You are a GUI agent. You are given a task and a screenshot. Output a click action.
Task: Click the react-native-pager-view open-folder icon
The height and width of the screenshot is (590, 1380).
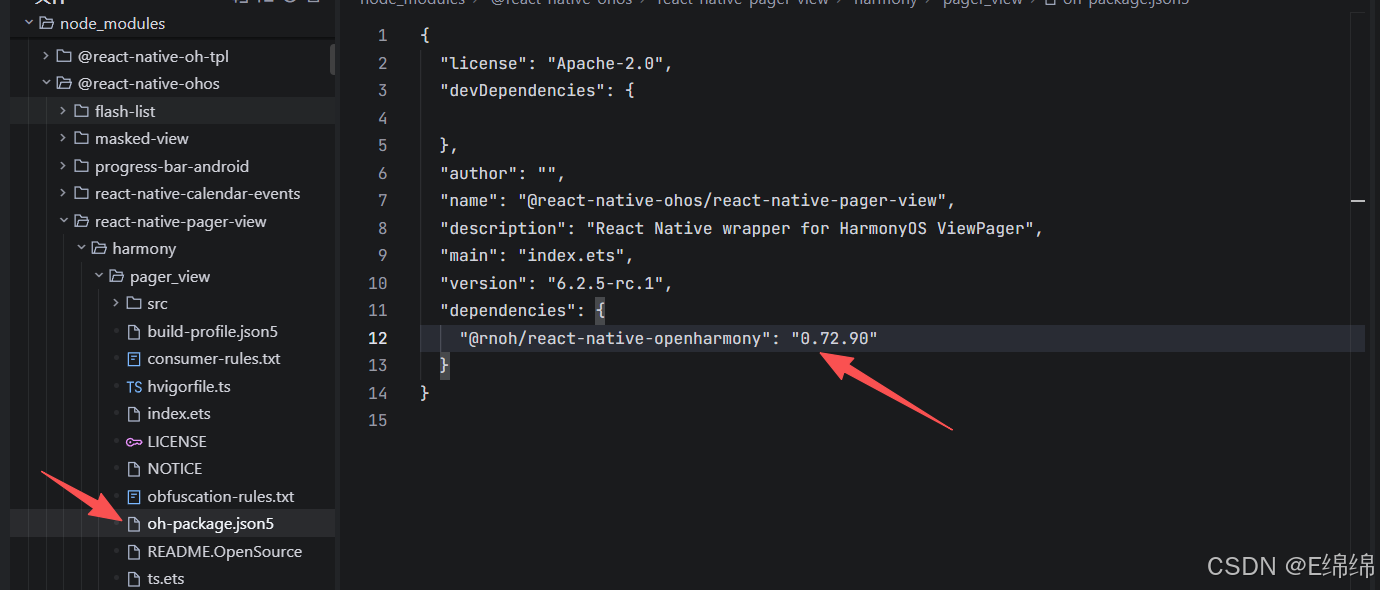(82, 221)
